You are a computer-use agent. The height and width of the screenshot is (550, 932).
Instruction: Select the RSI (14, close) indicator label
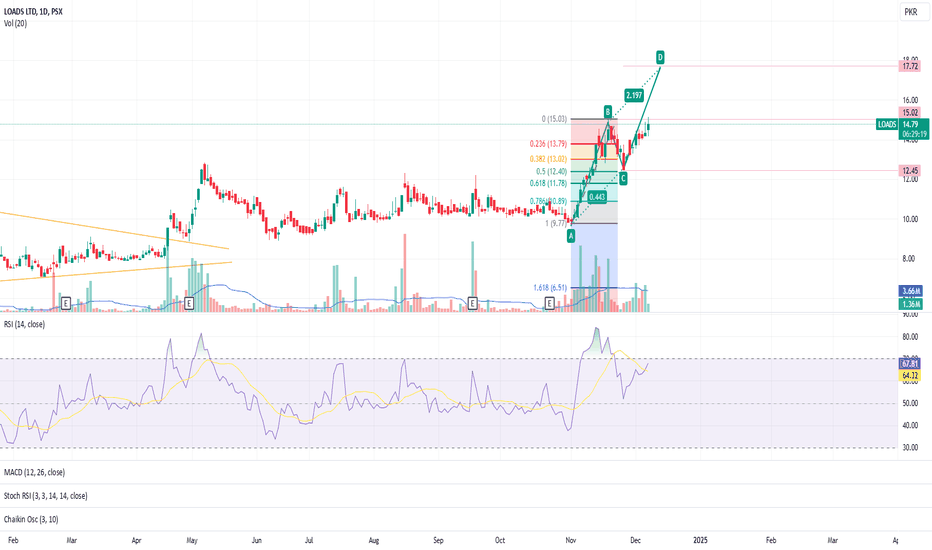(x=24, y=324)
